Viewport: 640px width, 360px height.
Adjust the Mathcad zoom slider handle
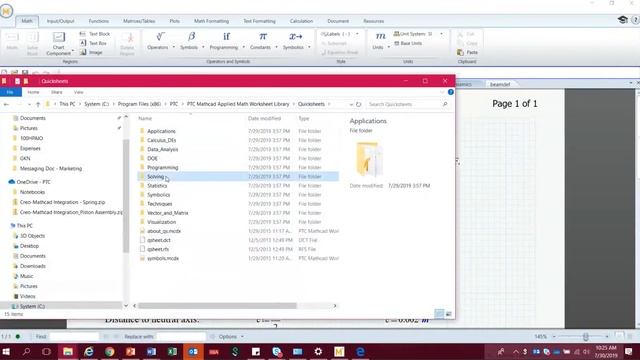click(586, 337)
